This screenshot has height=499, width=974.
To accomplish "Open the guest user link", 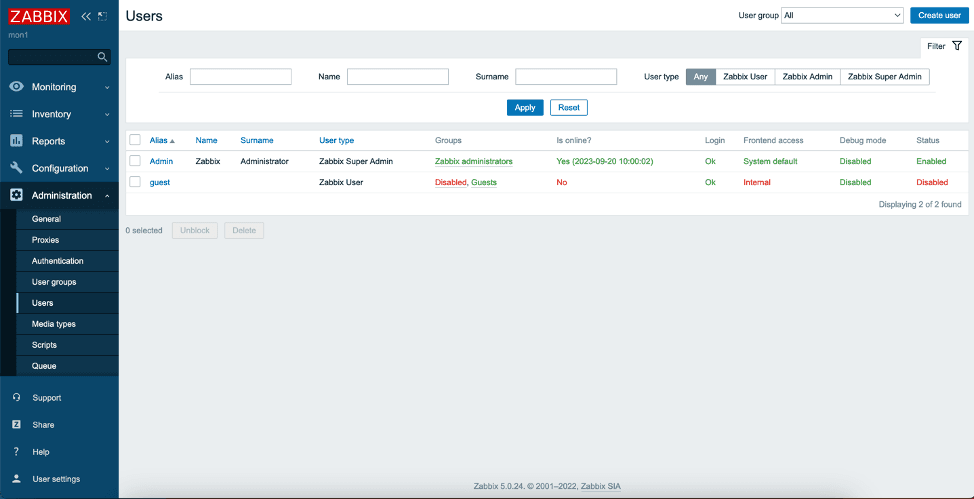I will coord(160,182).
